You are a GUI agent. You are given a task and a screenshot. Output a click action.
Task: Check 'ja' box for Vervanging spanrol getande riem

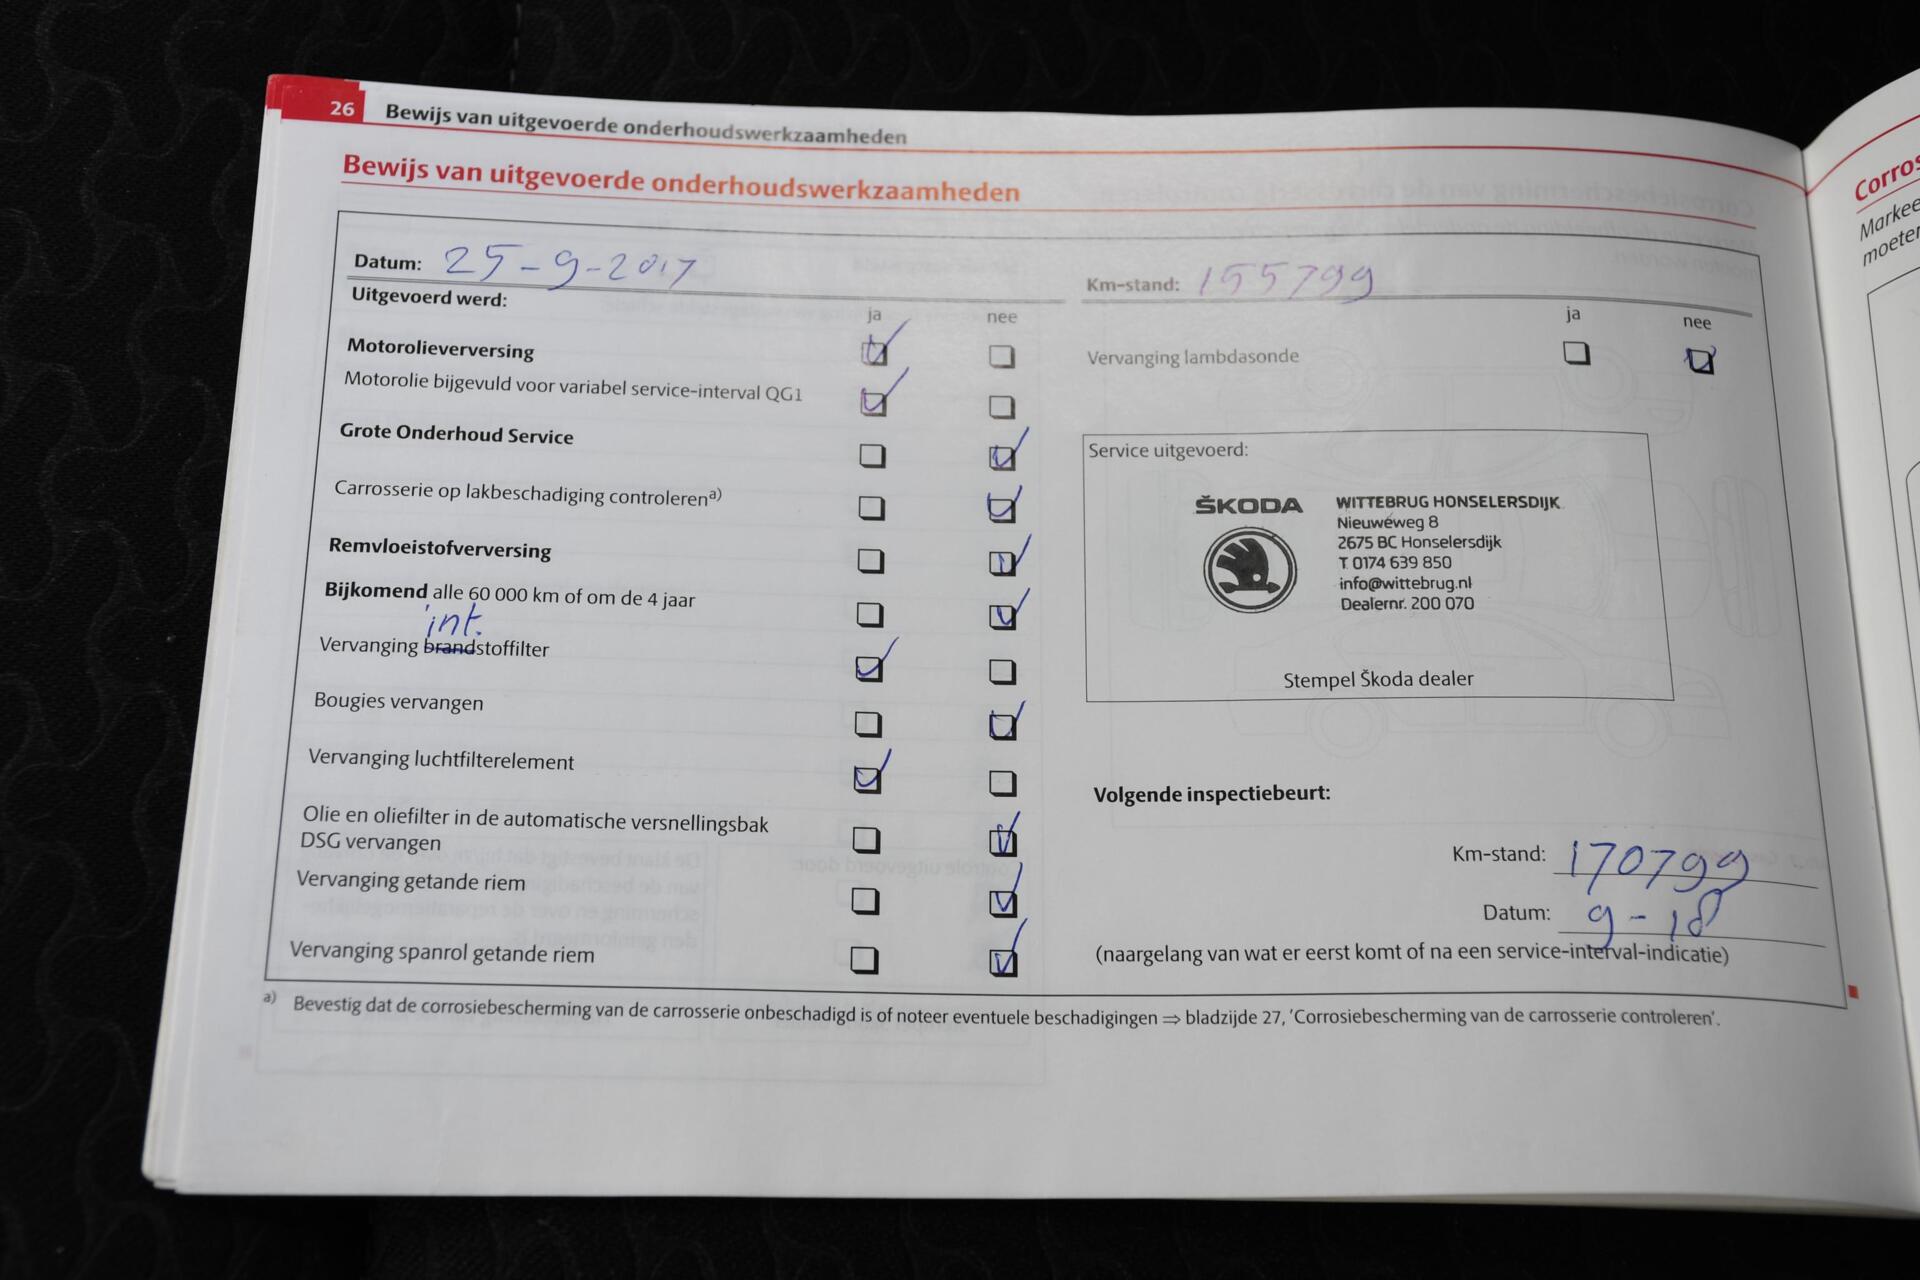point(864,960)
